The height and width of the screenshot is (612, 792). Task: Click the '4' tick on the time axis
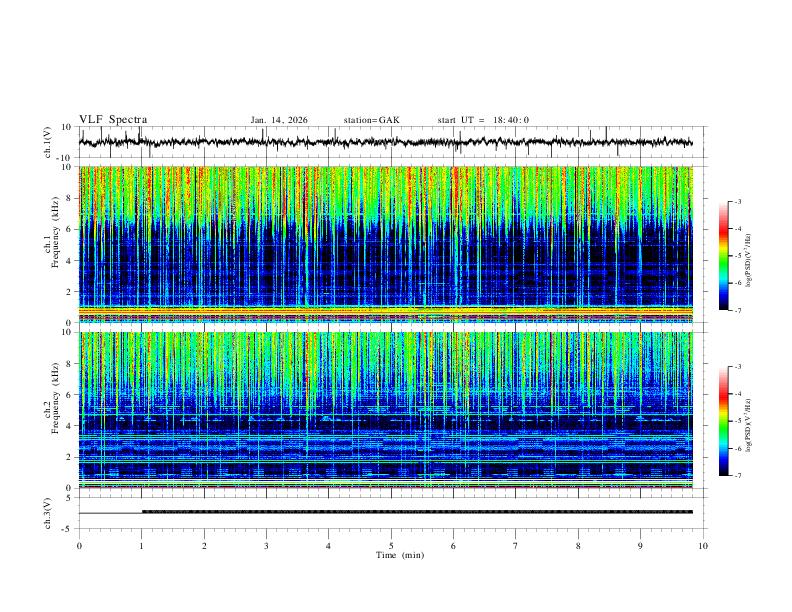point(328,546)
